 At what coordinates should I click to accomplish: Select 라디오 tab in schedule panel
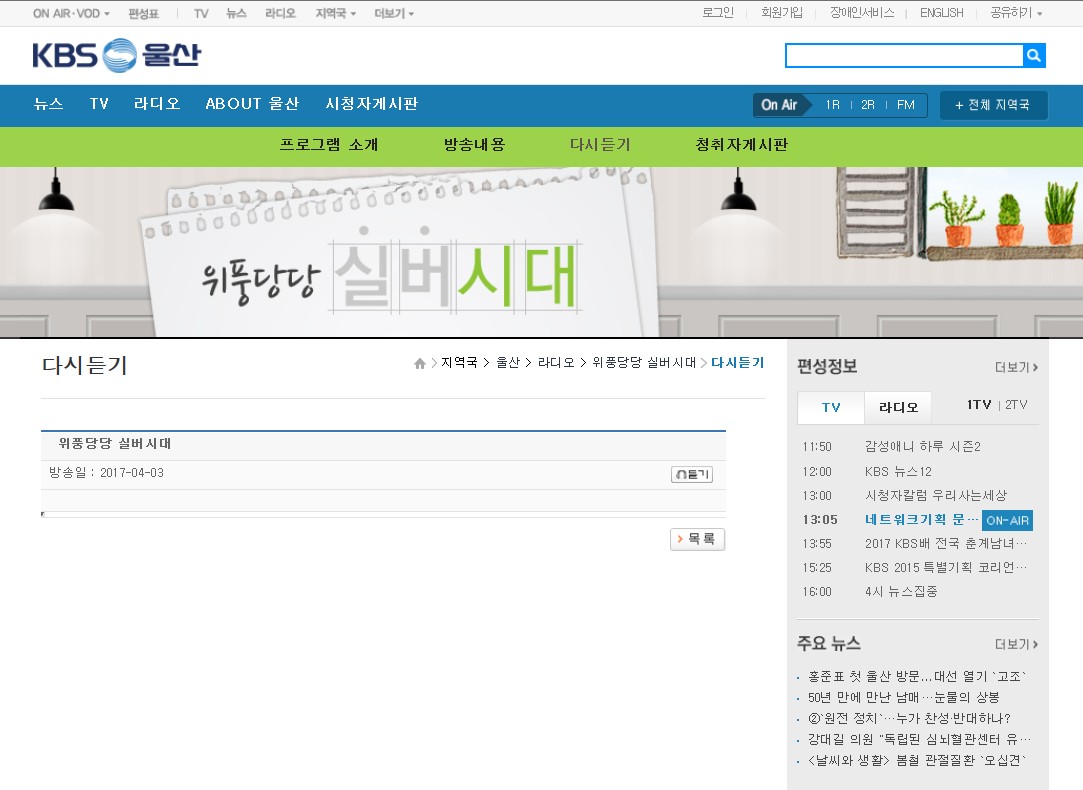898,407
